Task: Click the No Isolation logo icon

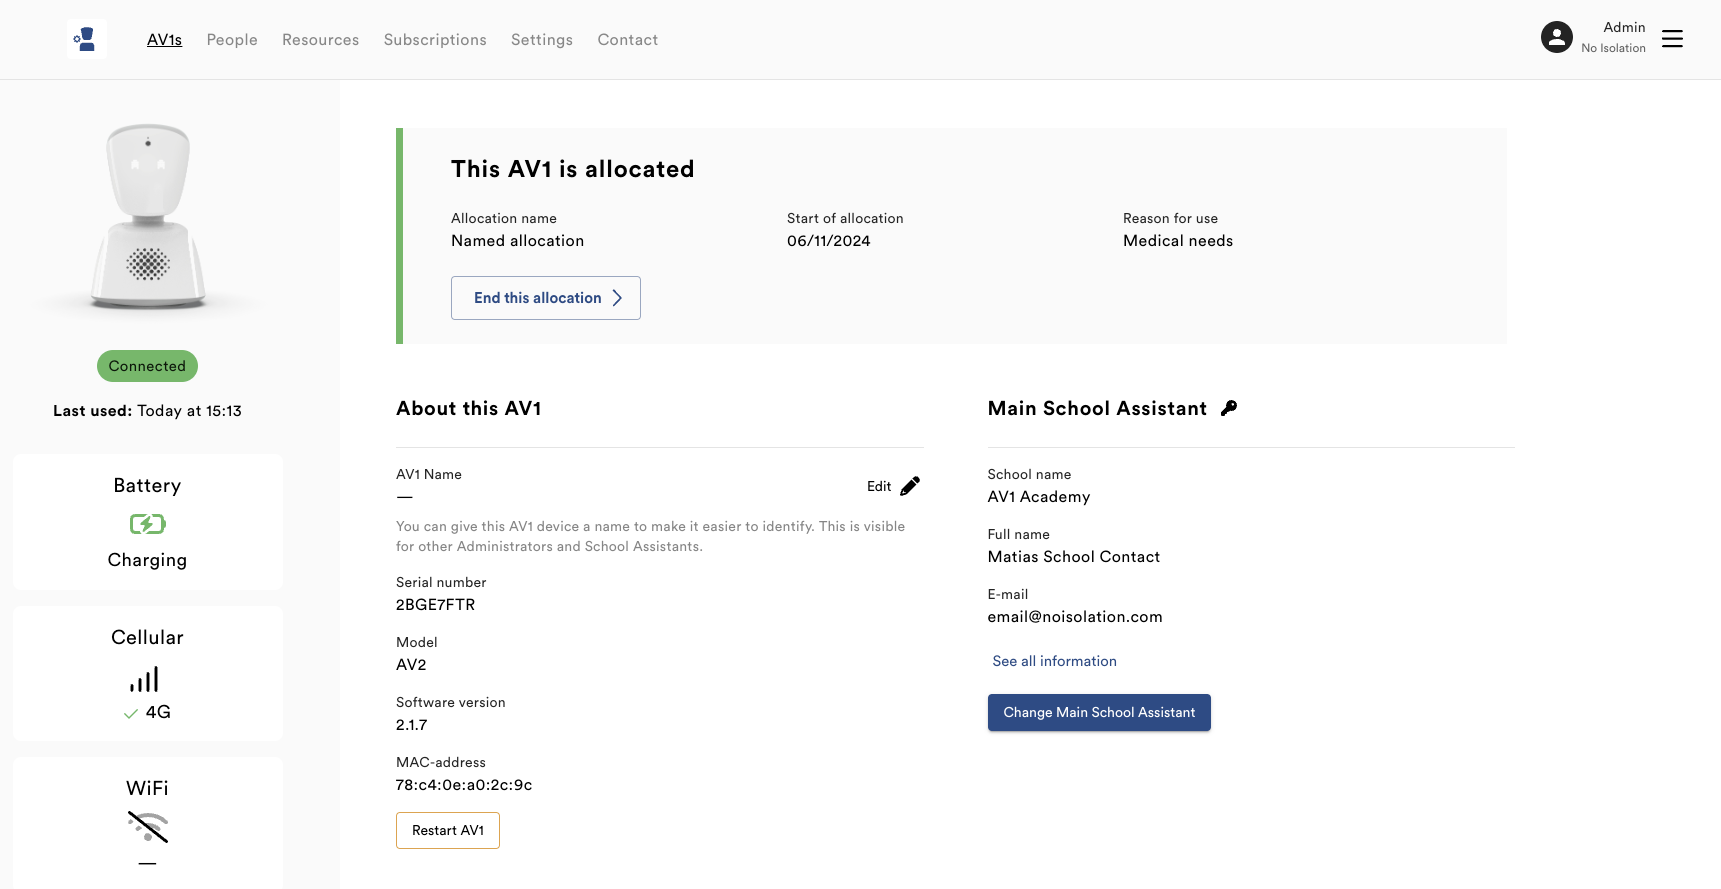Action: coord(86,39)
